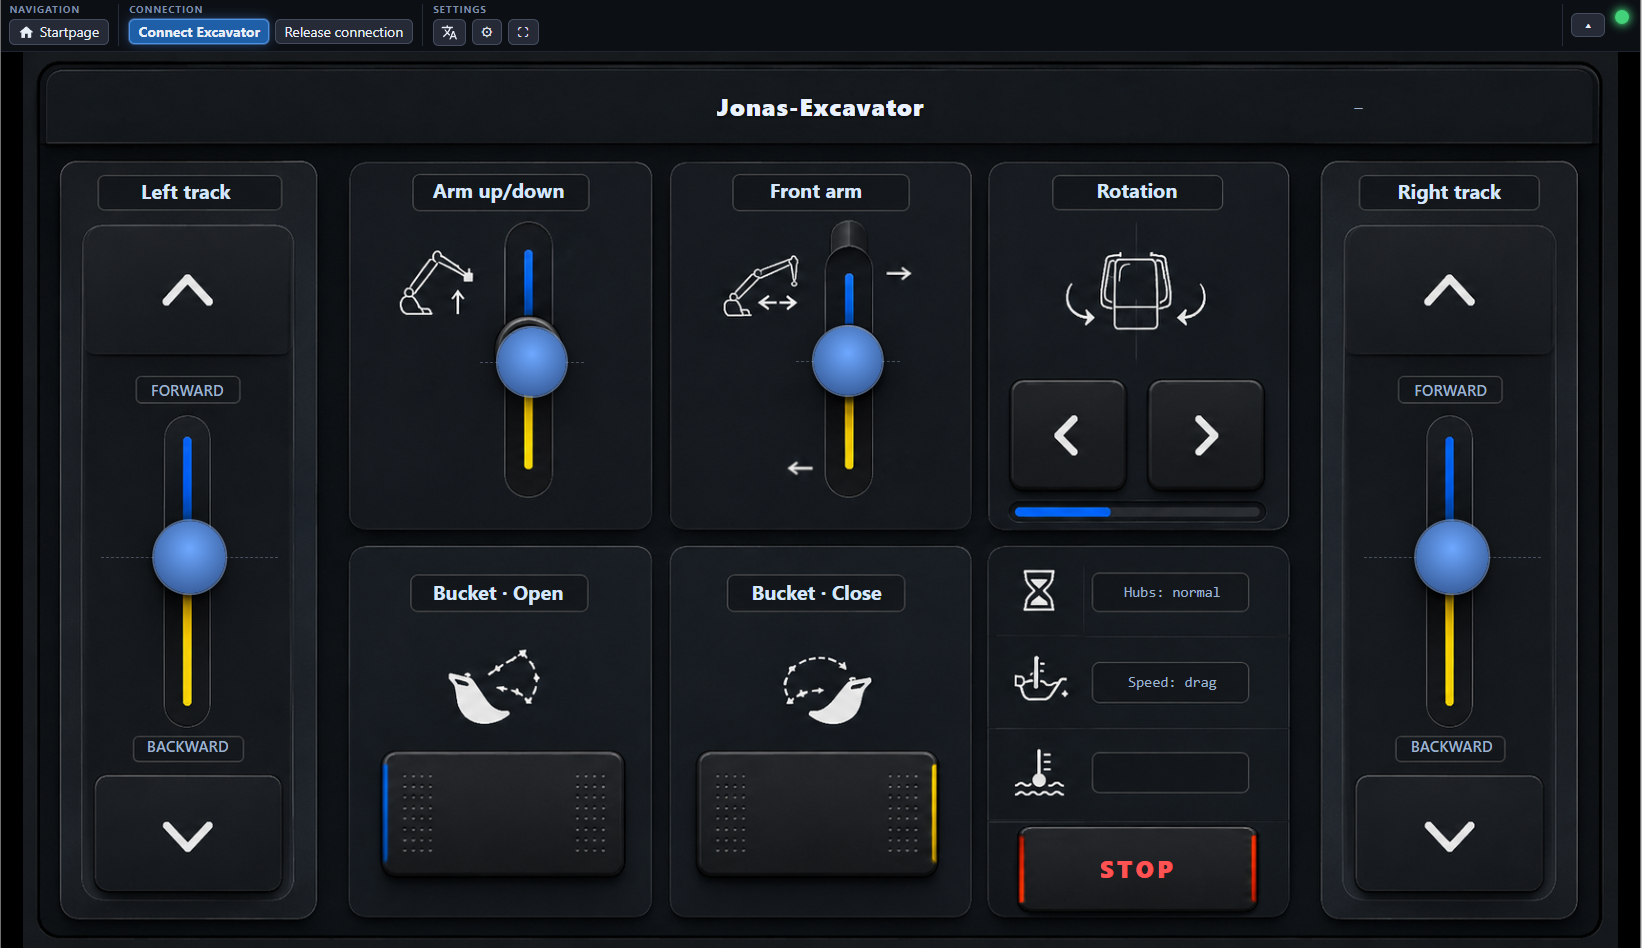The height and width of the screenshot is (948, 1642).
Task: Click Right track BACKWARD label
Action: coord(1451,747)
